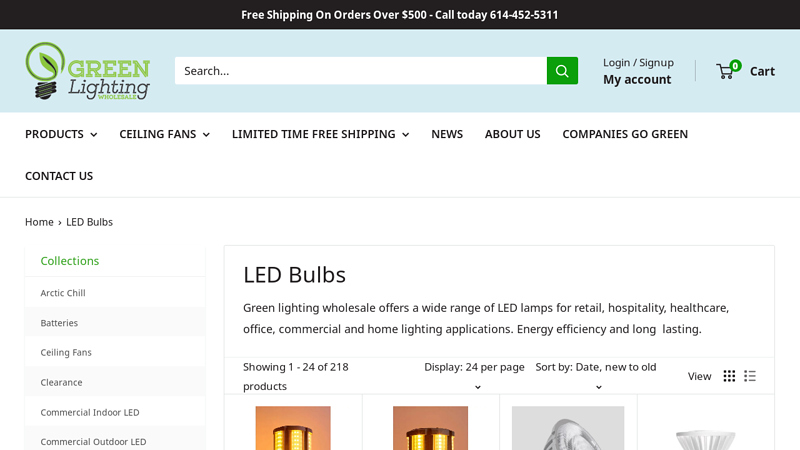Switch to grid view icon
Image resolution: width=800 pixels, height=450 pixels.
(729, 376)
